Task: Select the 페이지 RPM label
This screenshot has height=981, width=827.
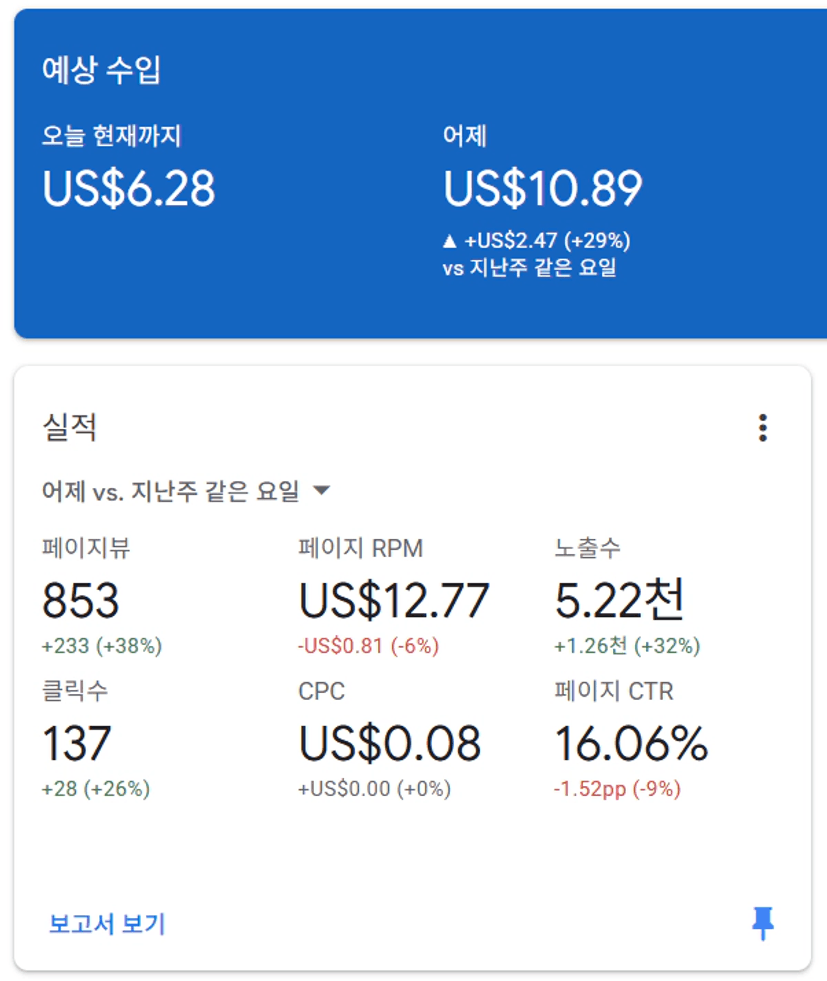Action: point(361,548)
